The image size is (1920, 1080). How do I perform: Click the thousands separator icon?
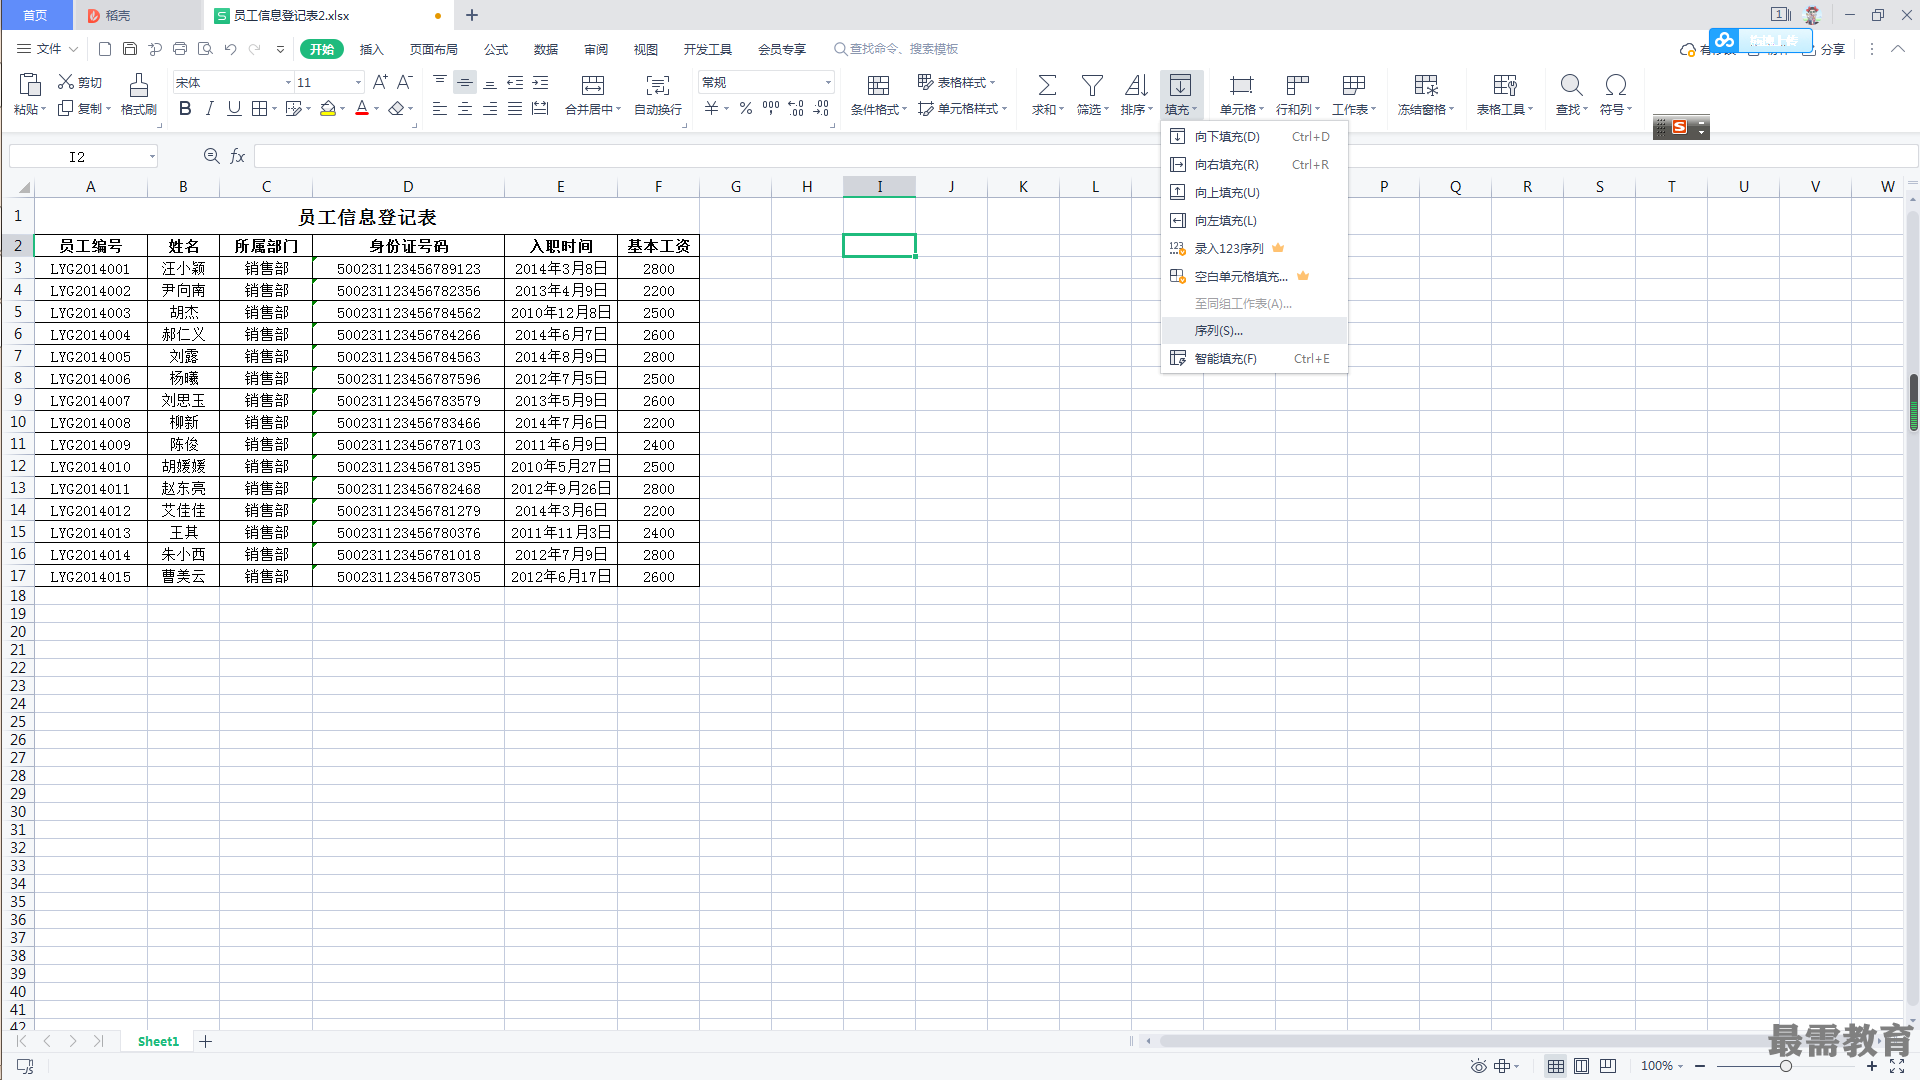click(771, 109)
